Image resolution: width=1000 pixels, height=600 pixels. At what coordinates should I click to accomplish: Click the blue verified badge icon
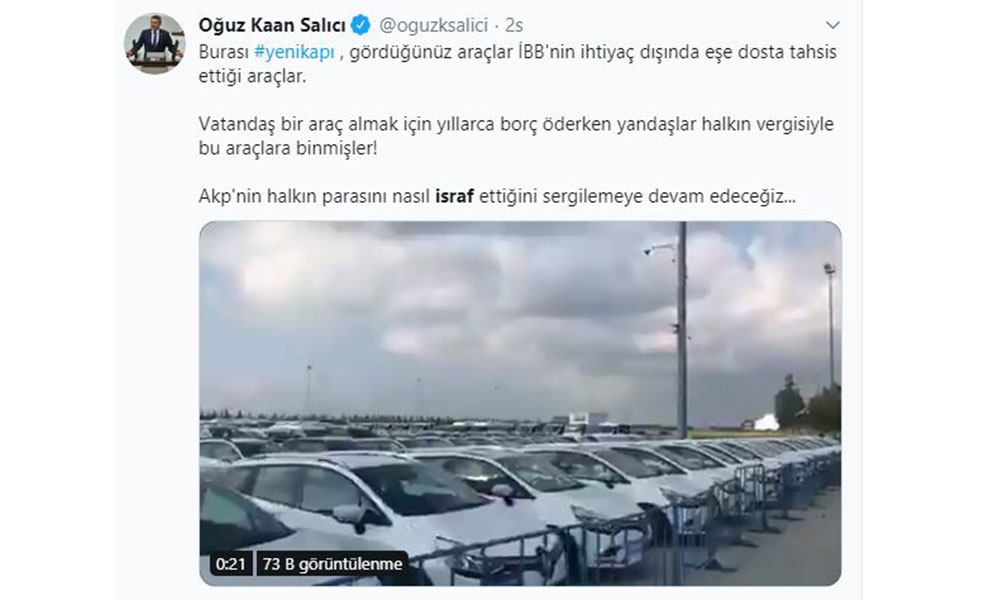point(361,26)
